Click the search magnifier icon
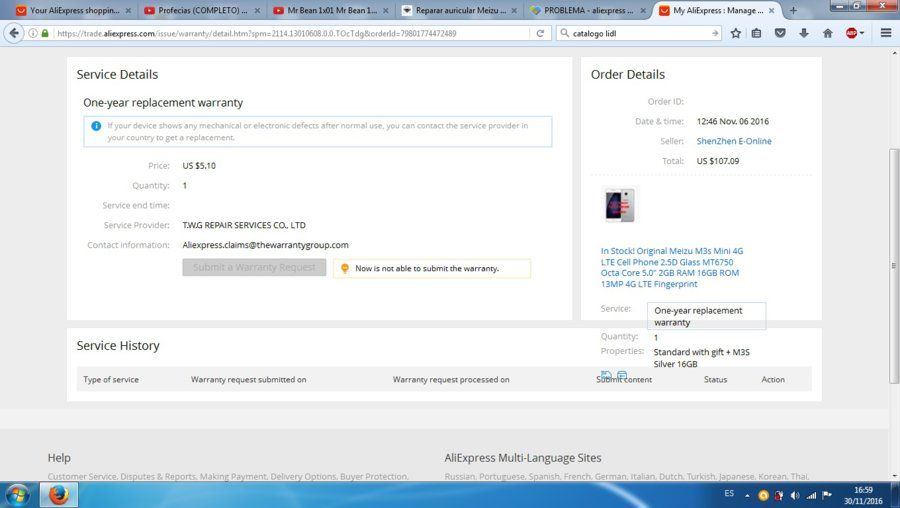Screen dimensions: 900x508 pos(565,33)
